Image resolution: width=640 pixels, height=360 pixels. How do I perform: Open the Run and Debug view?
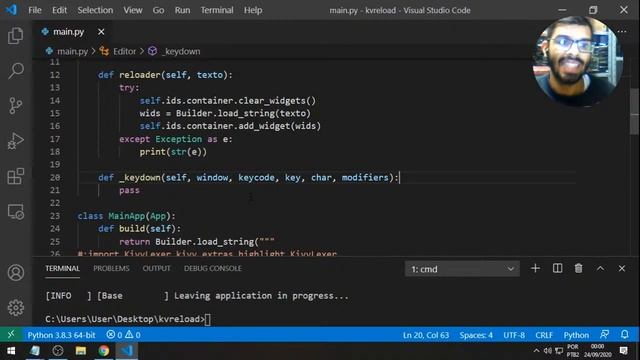click(x=16, y=141)
